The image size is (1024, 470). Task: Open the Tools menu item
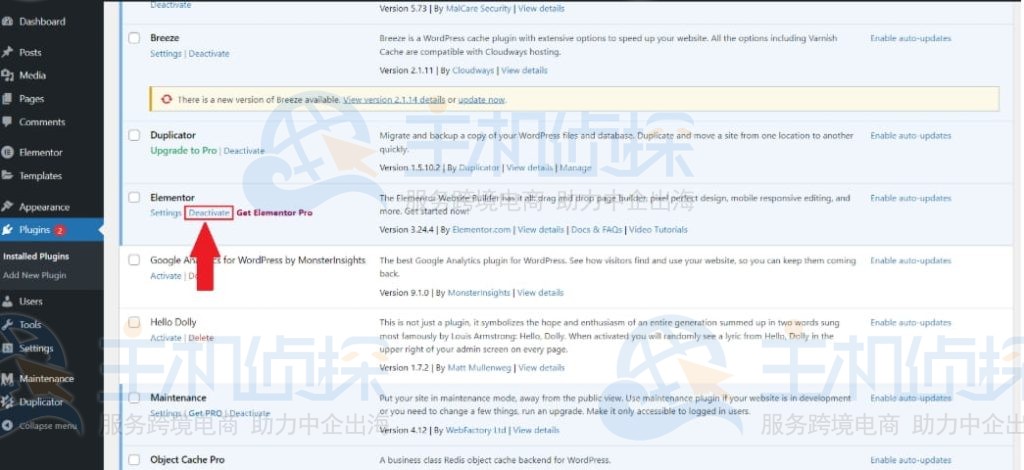coord(30,324)
